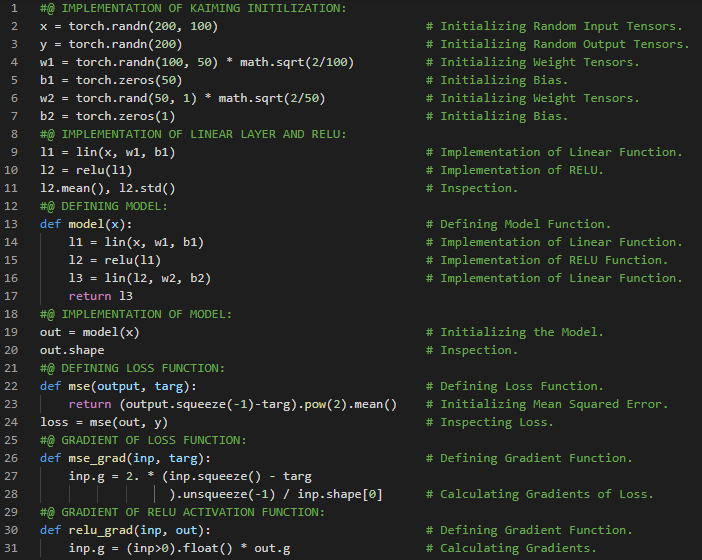Click line number 13 in the gutter
The width and height of the screenshot is (702, 560).
tap(15, 224)
